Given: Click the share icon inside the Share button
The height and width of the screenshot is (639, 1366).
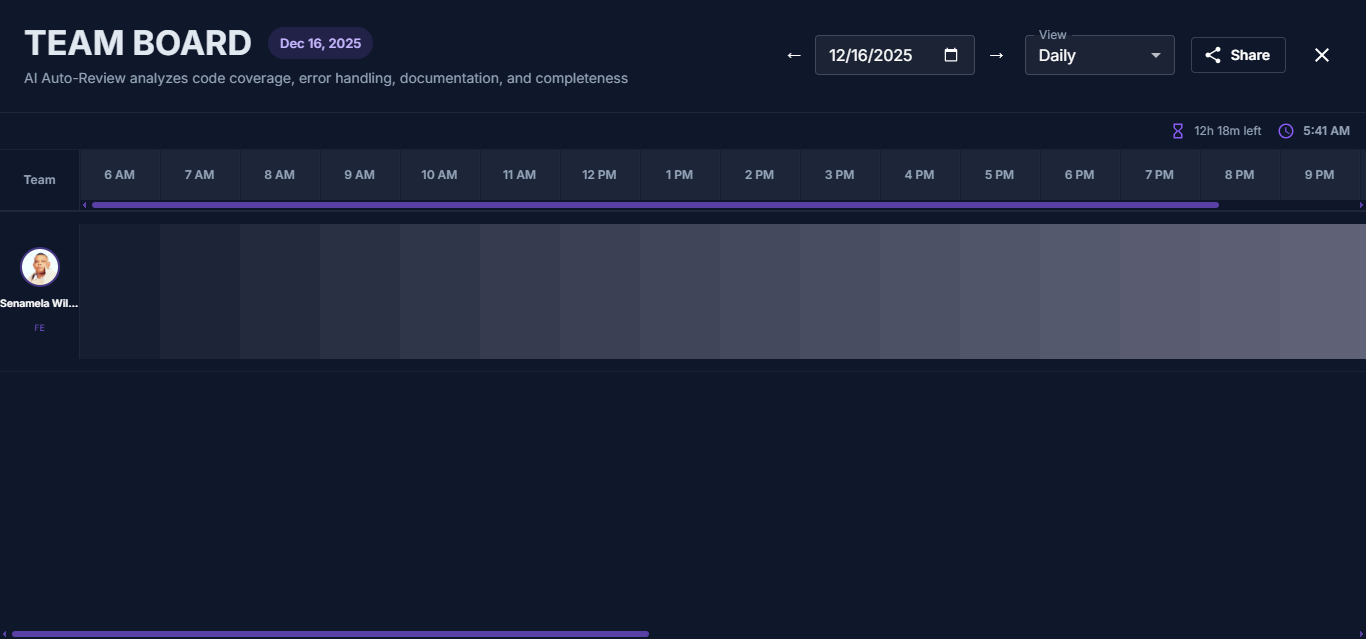Looking at the screenshot, I should click(1214, 55).
